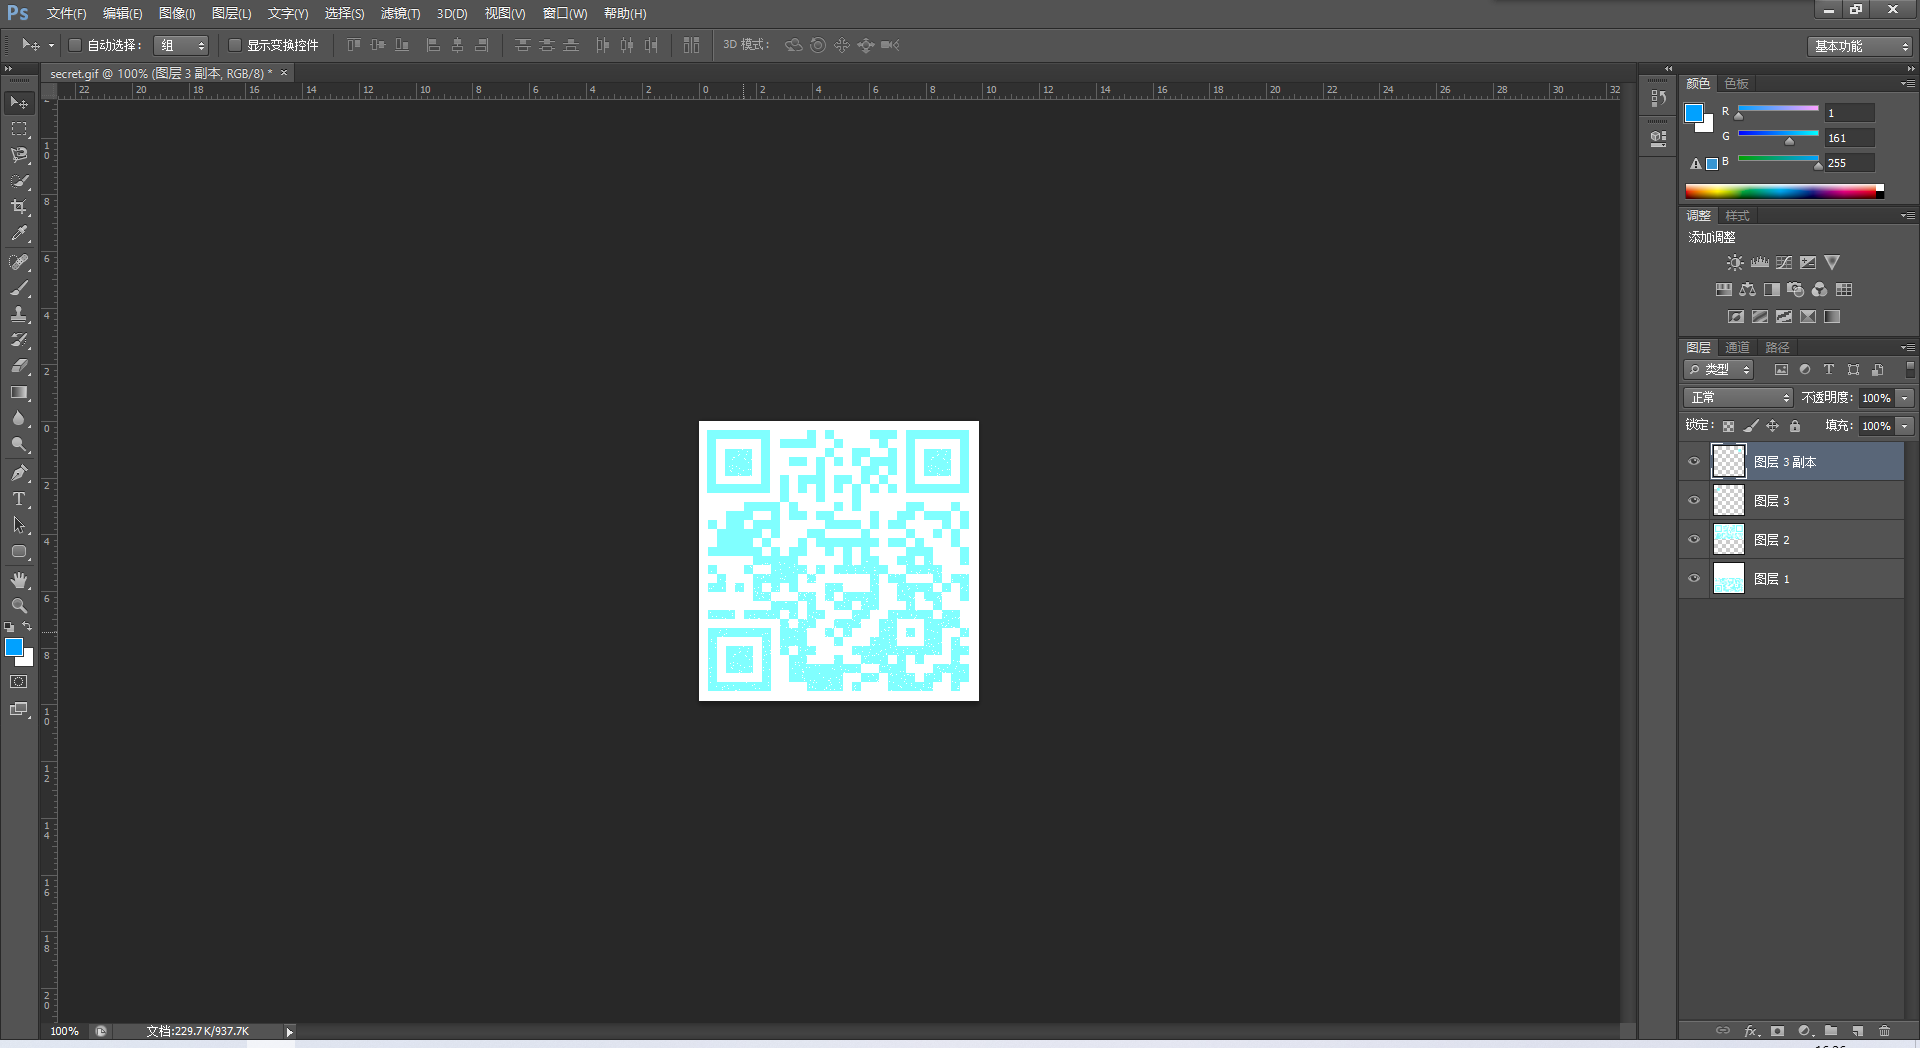Select the Brush tool
This screenshot has width=1920, height=1048.
(19, 288)
